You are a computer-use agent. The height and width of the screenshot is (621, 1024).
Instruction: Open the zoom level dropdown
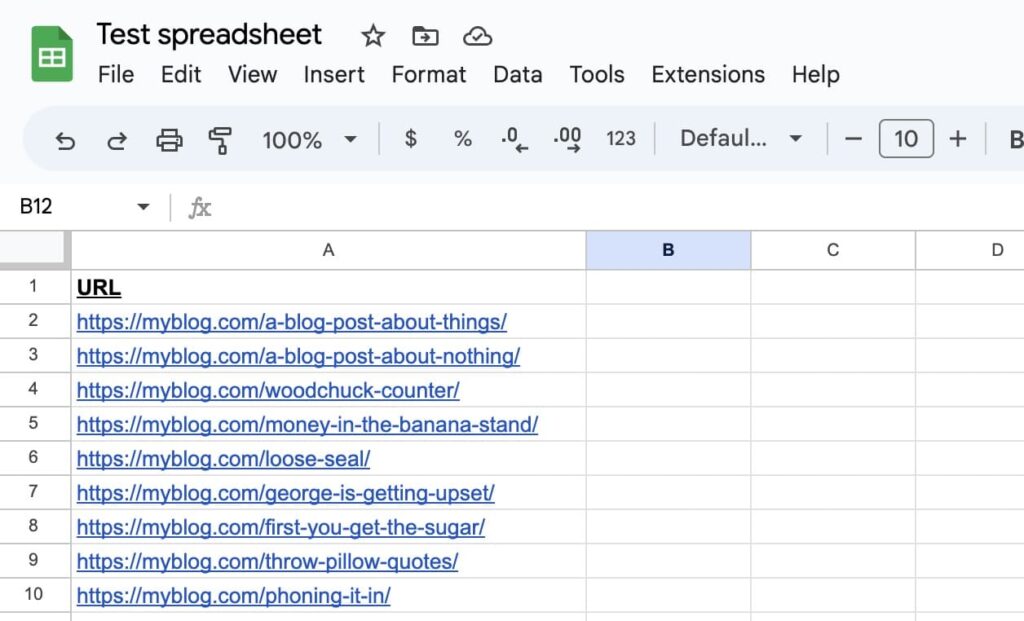point(308,139)
